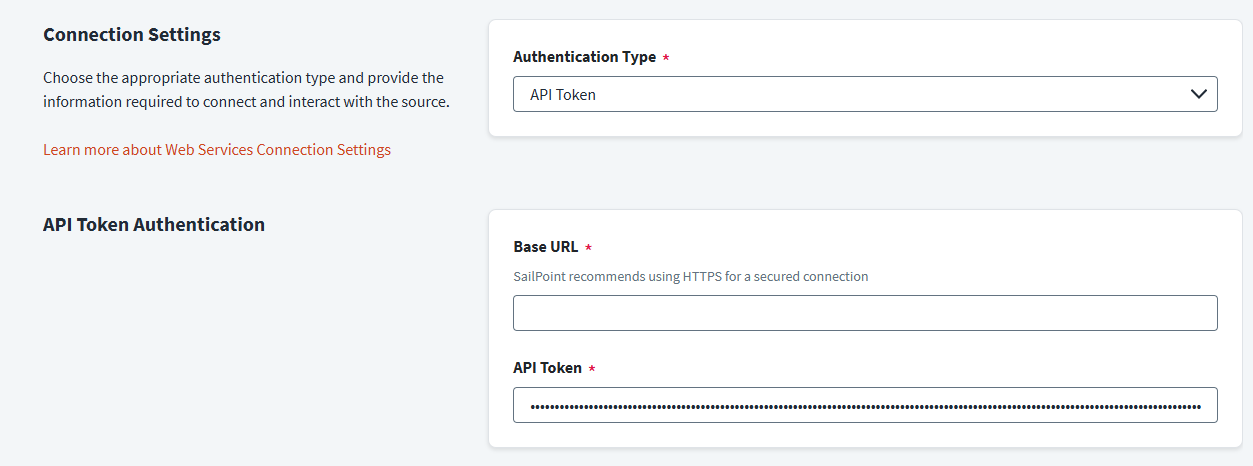Click the Base URL field label
The height and width of the screenshot is (466, 1253).
coord(546,247)
